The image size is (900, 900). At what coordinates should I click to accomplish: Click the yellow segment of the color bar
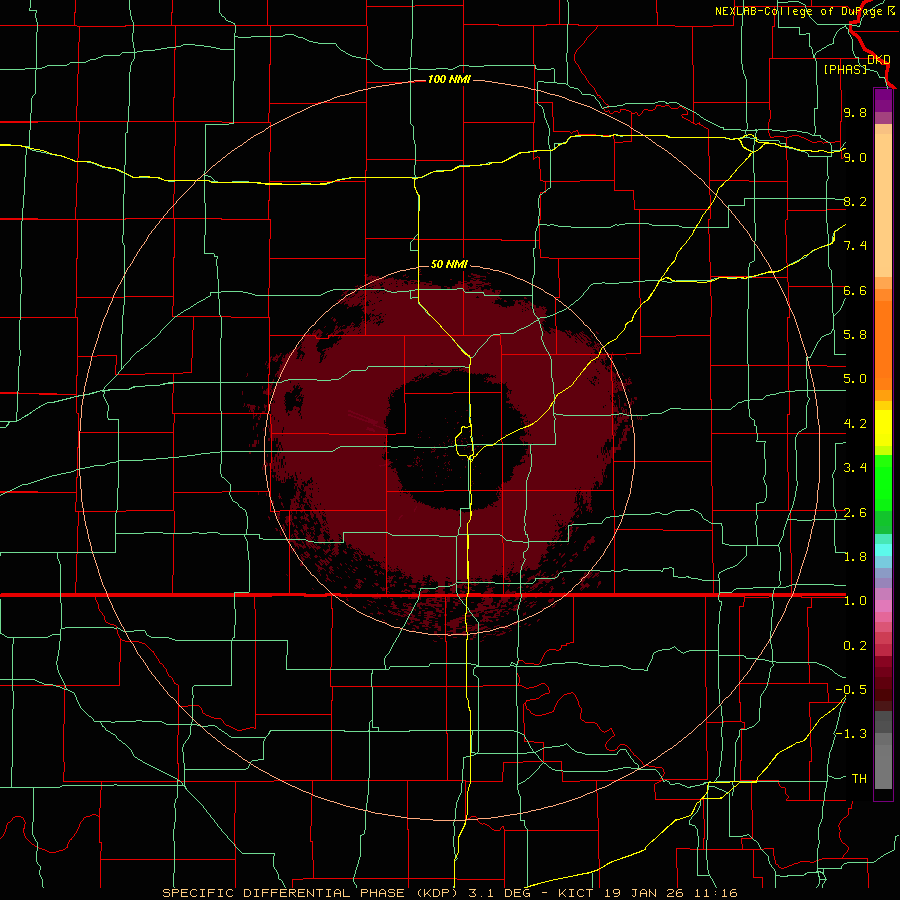883,428
